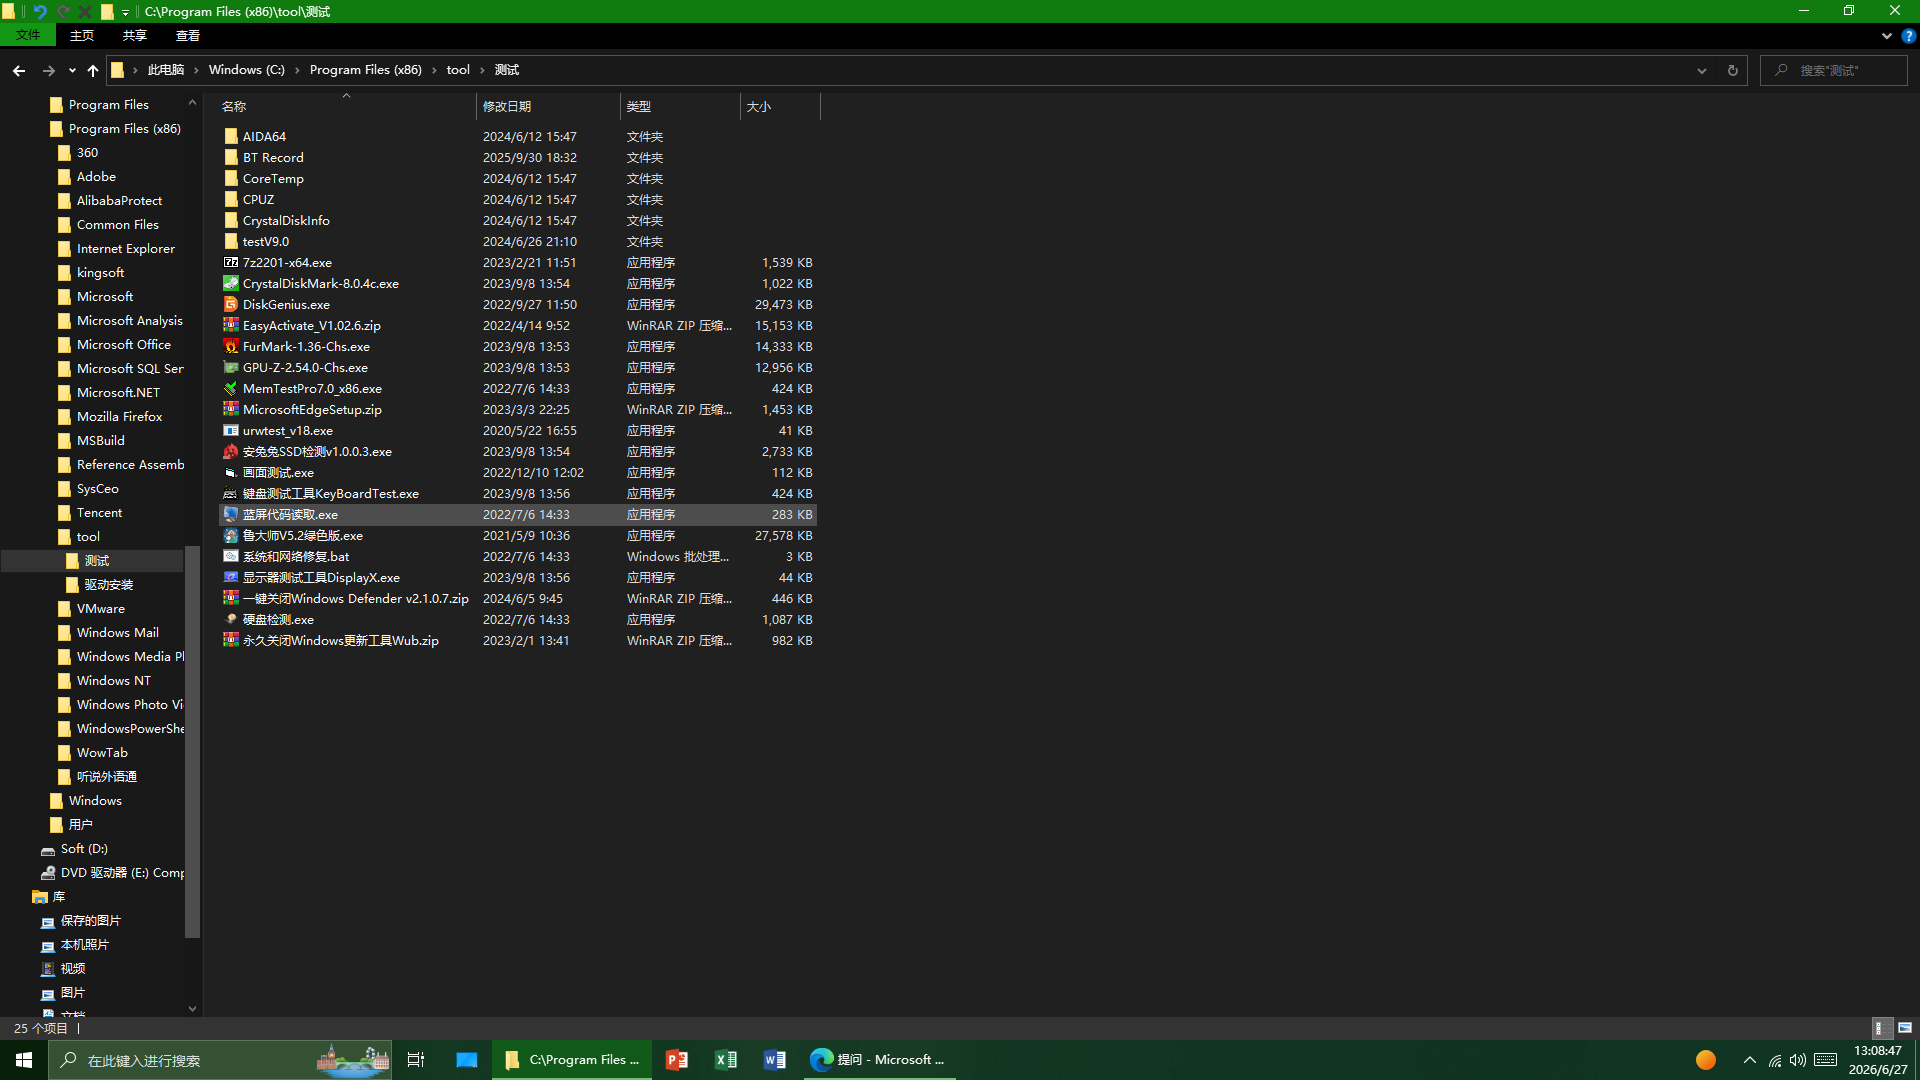
Task: Click the 搜索"测试" search box
Action: pyautogui.click(x=1833, y=70)
